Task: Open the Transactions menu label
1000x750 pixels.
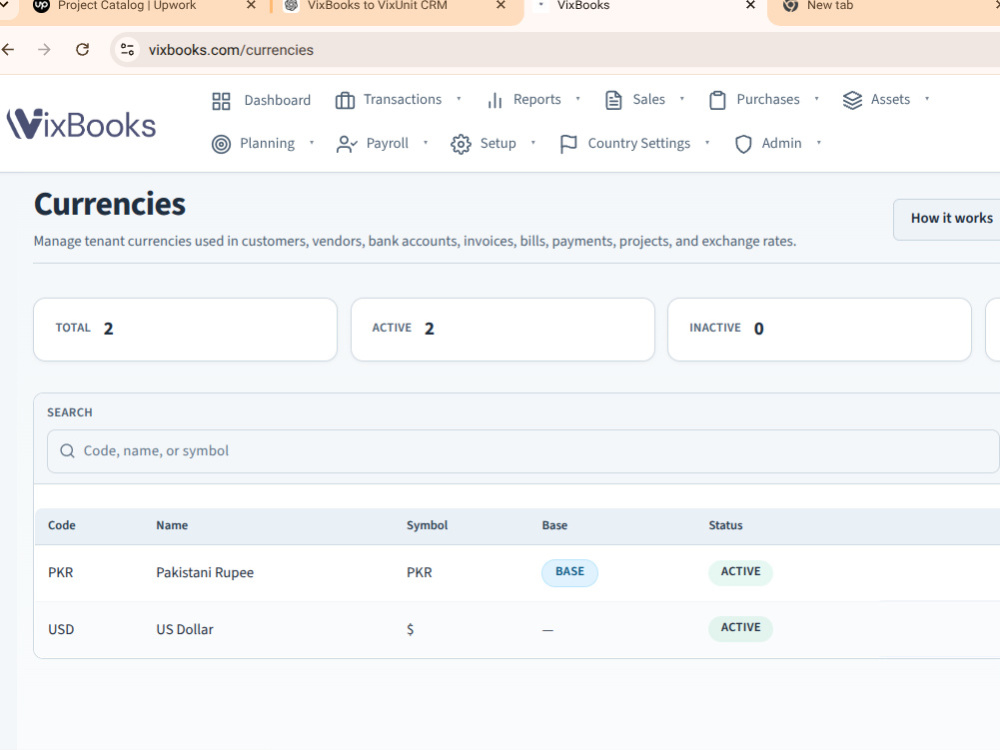Action: pos(402,99)
